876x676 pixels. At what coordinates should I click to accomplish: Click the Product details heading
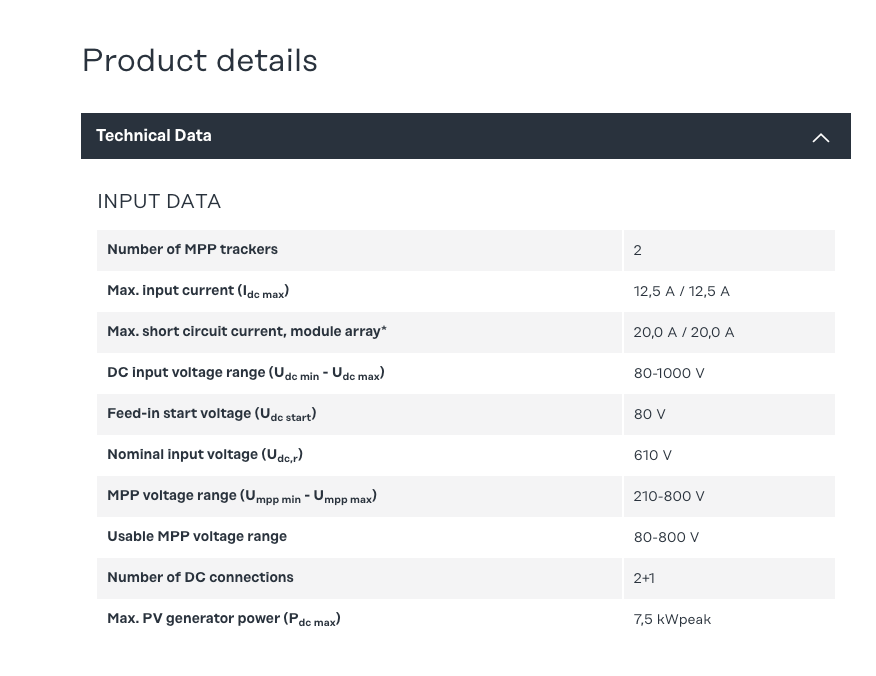pyautogui.click(x=199, y=61)
